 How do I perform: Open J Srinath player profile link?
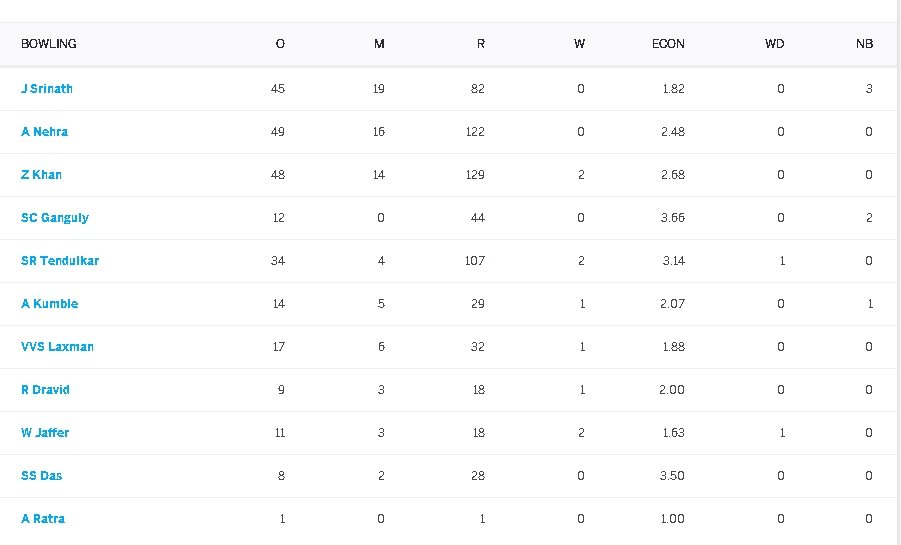(47, 89)
